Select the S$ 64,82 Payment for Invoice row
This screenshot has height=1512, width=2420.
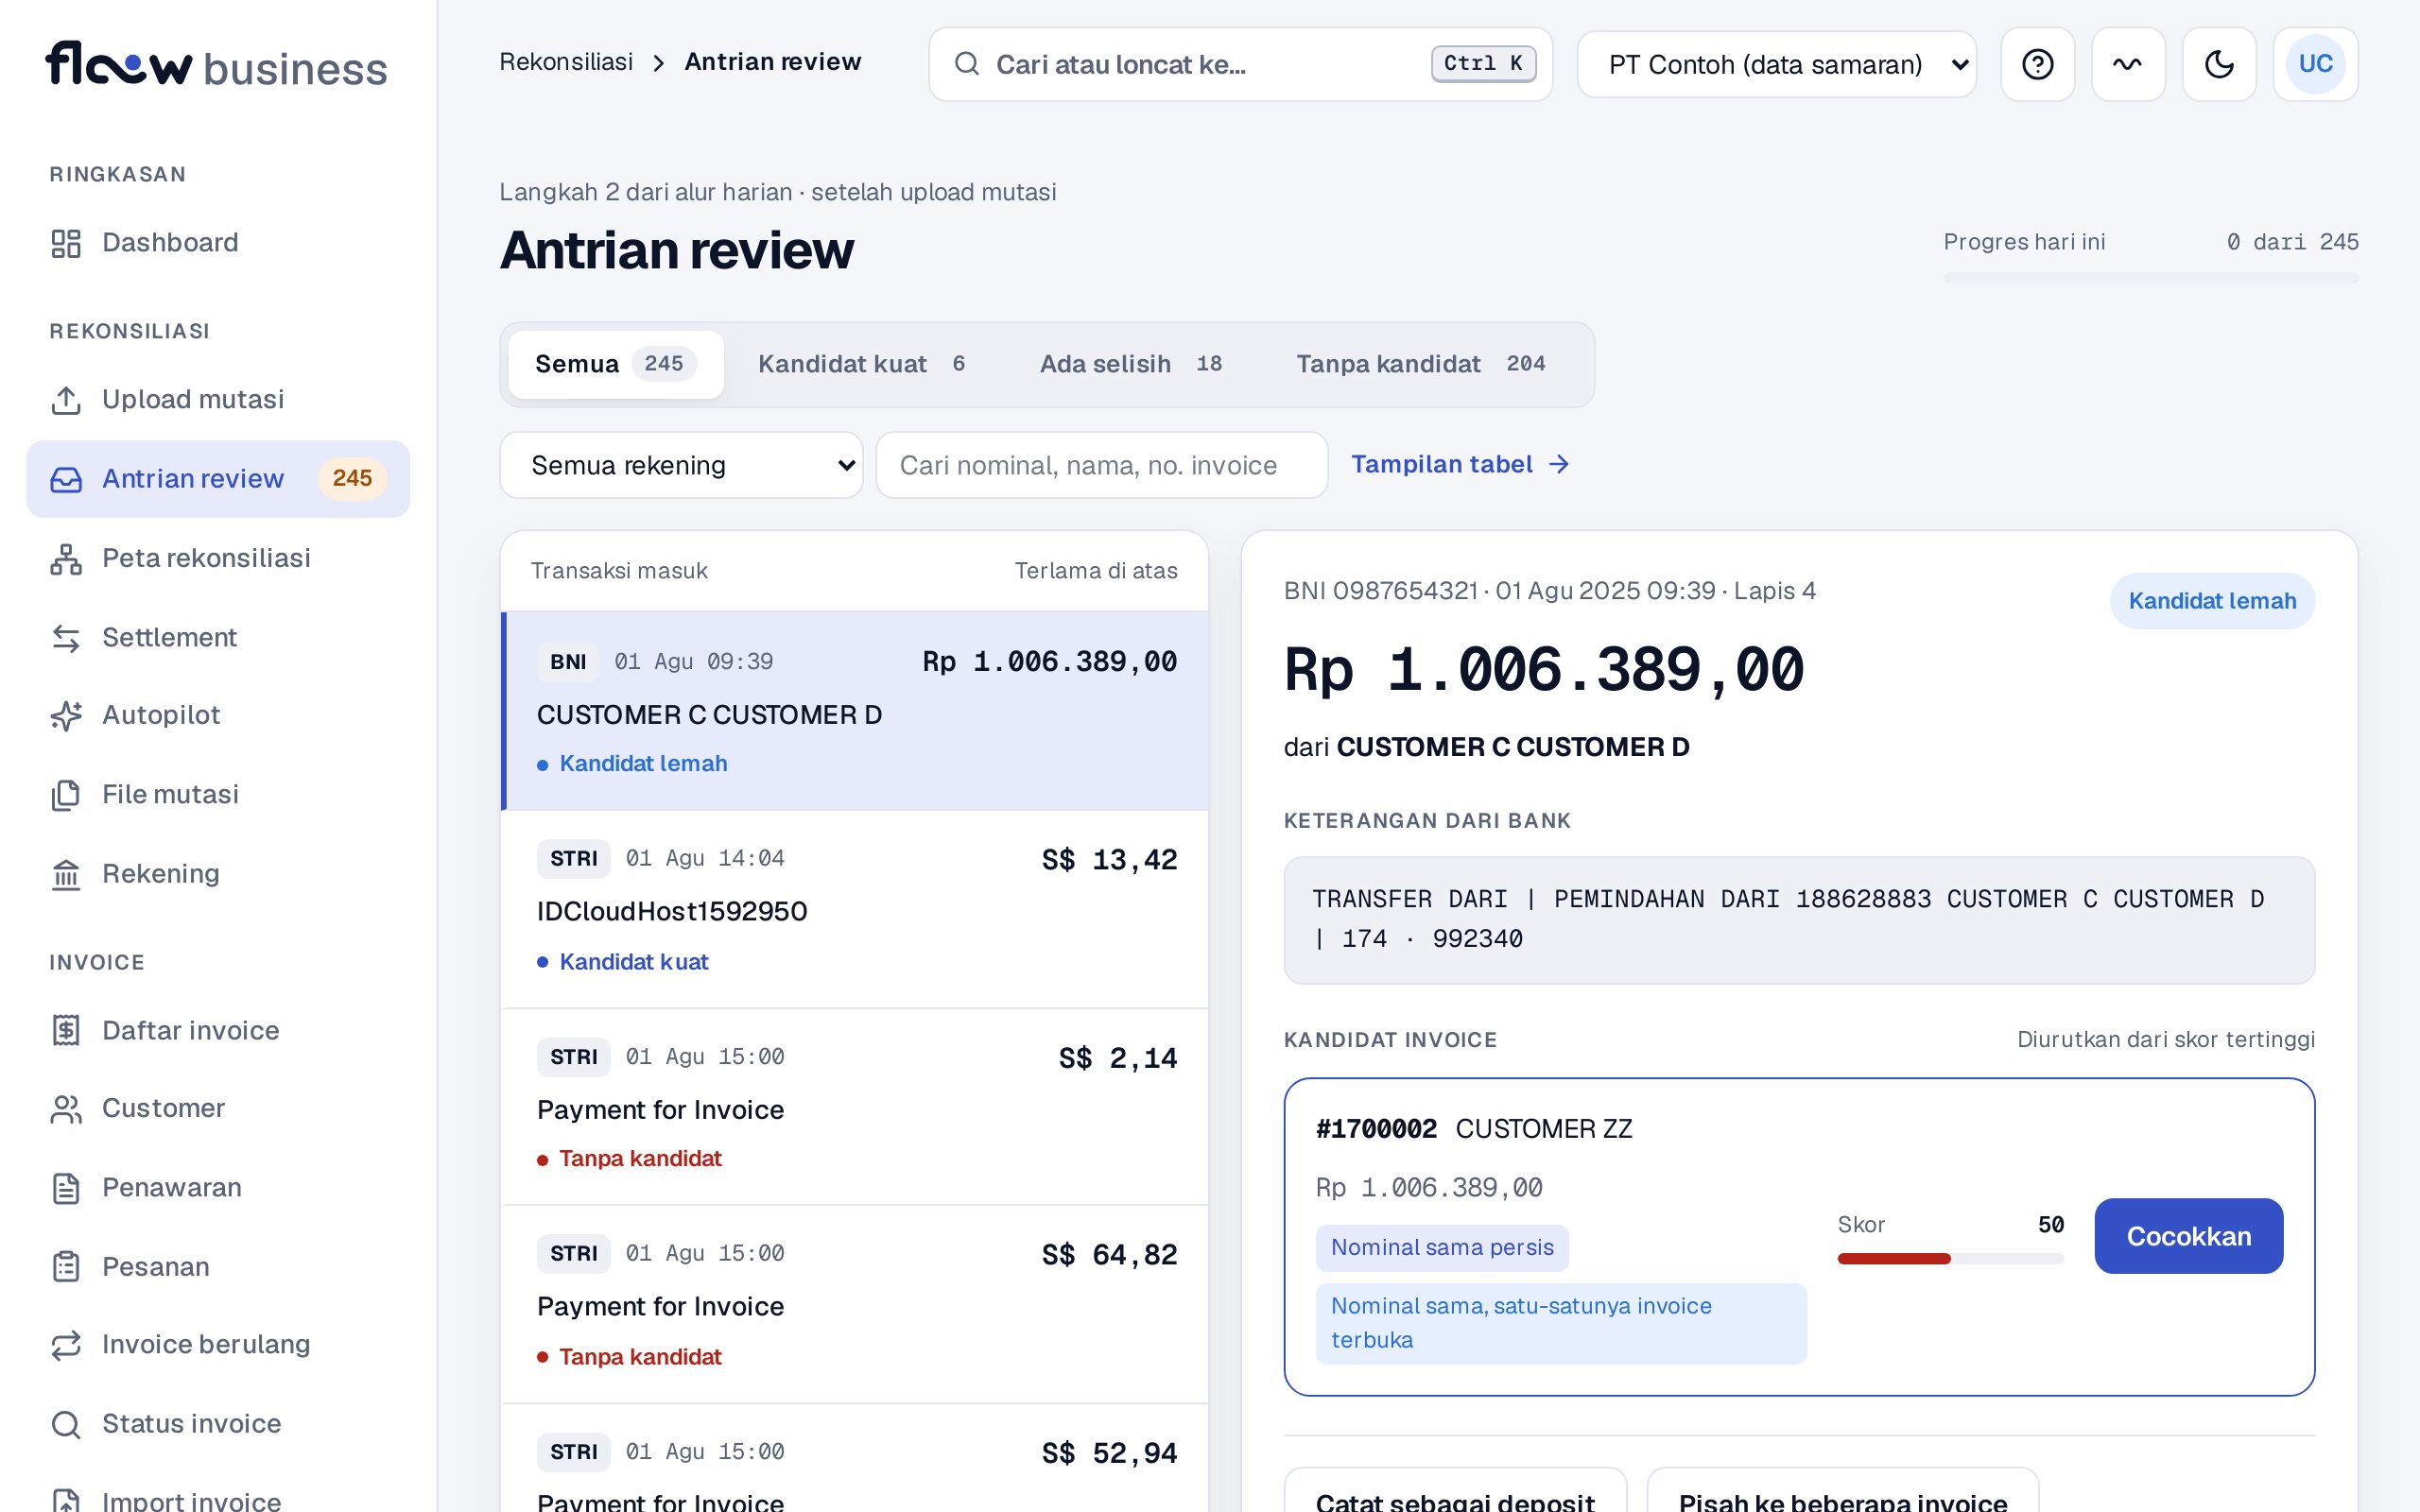(x=855, y=1304)
